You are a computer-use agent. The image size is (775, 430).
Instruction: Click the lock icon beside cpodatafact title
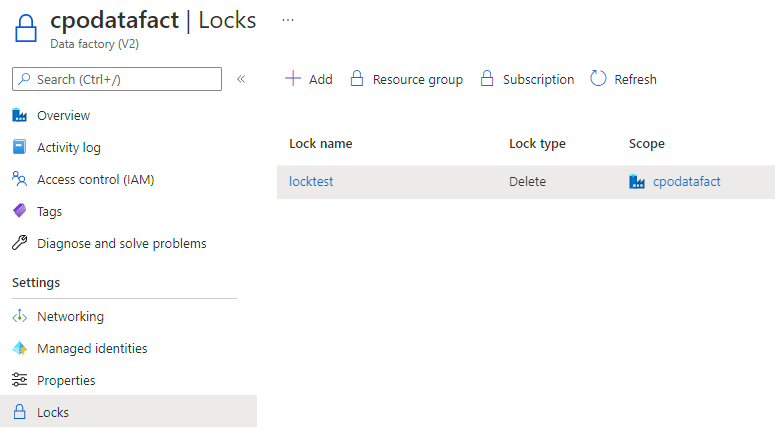click(26, 28)
